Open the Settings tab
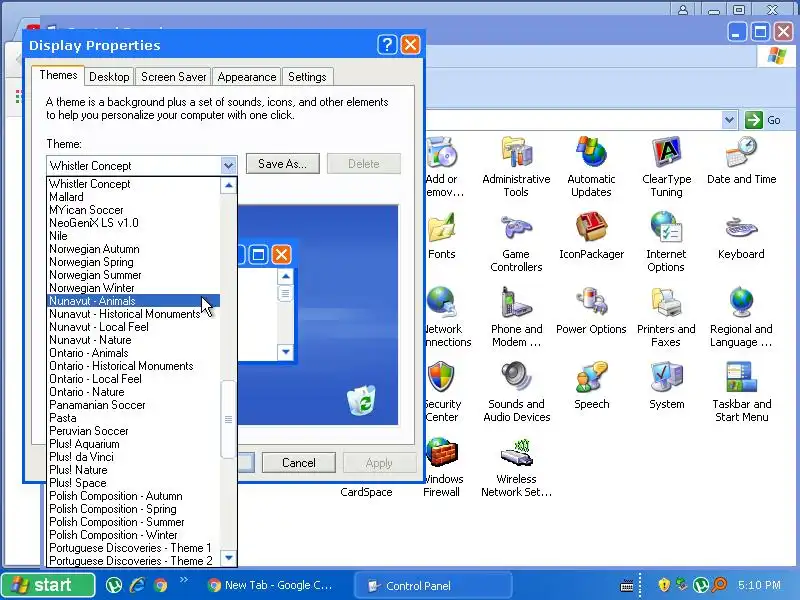Screen dimensions: 800x600 tap(307, 77)
